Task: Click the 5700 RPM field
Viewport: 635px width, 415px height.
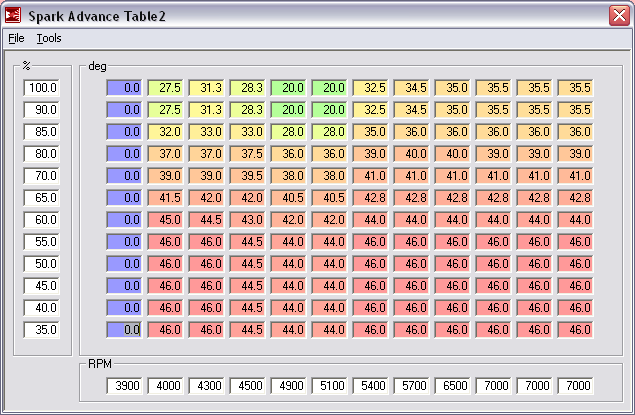Action: tap(412, 385)
